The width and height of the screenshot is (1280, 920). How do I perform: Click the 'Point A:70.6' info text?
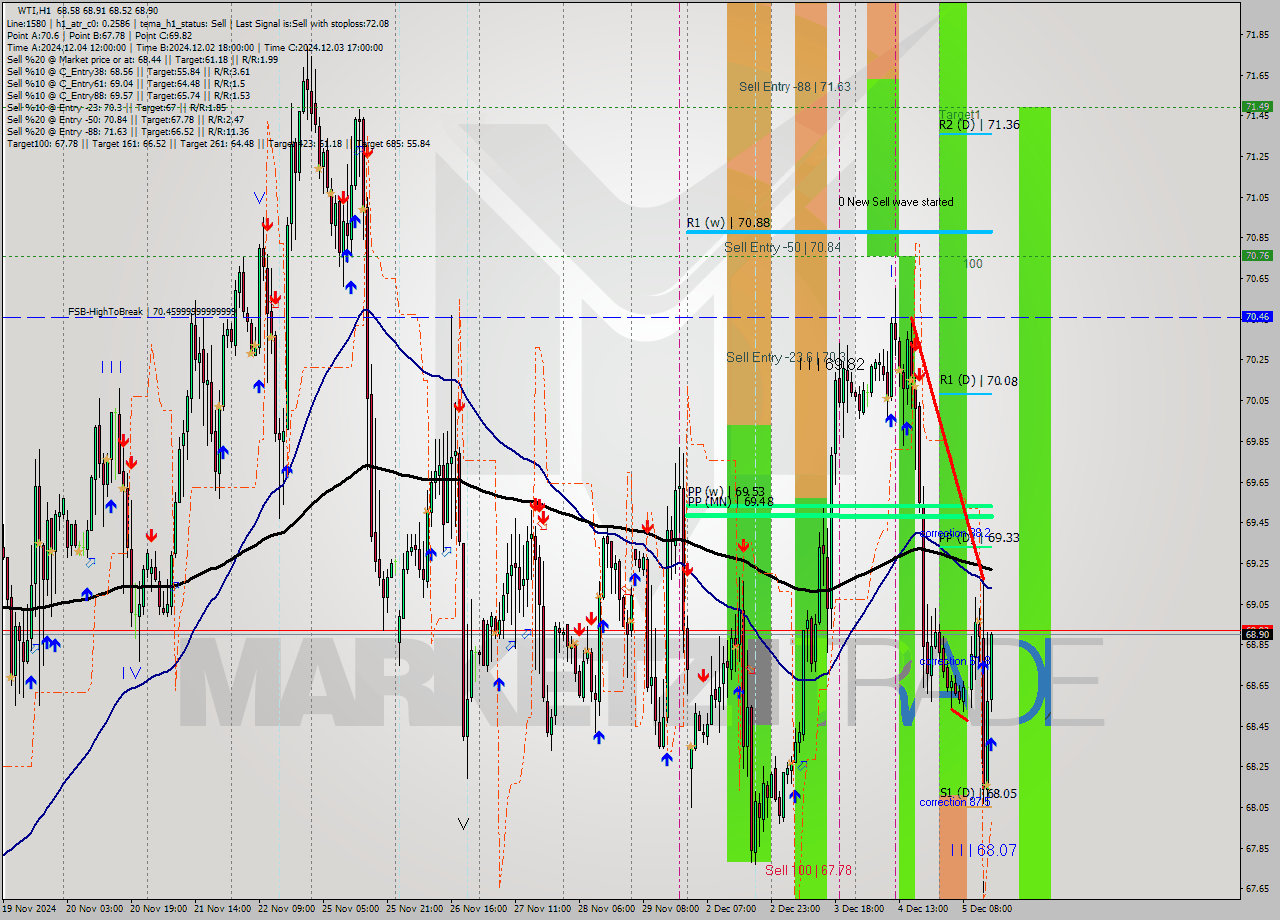pos(35,35)
